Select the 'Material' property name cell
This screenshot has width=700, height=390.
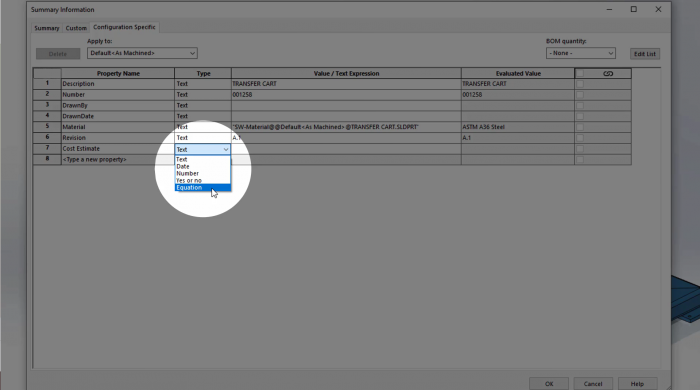point(118,127)
